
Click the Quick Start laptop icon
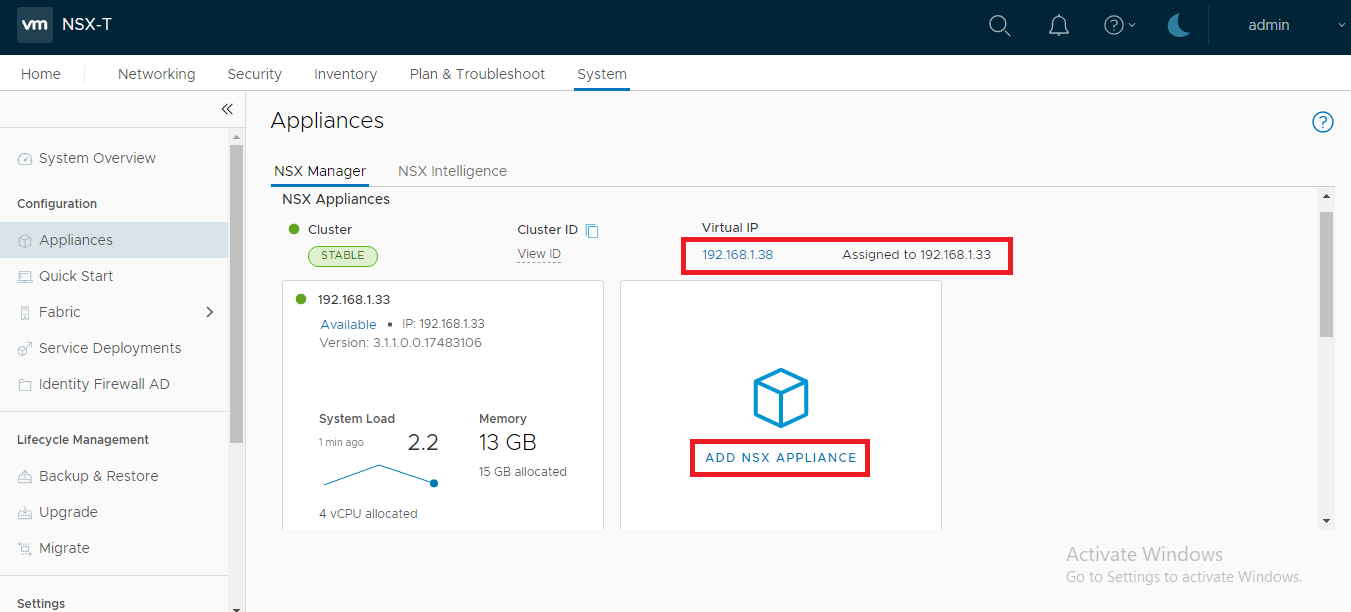pos(25,277)
